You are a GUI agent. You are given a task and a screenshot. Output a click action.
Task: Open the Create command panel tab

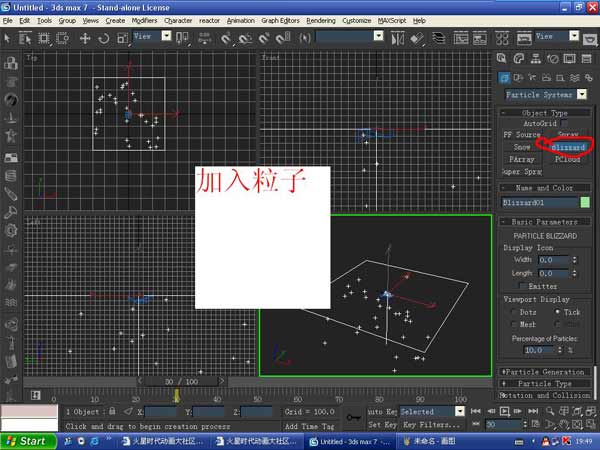(502, 59)
